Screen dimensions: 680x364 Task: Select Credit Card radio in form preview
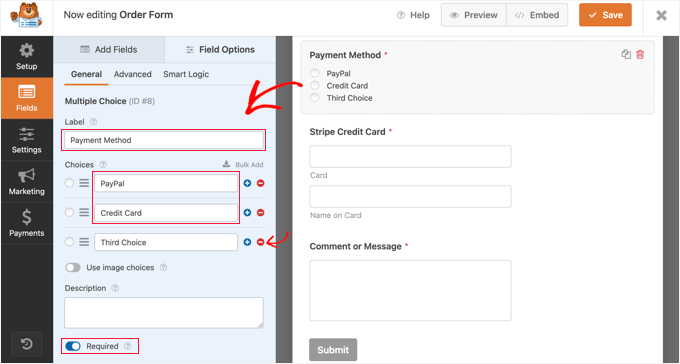click(315, 85)
